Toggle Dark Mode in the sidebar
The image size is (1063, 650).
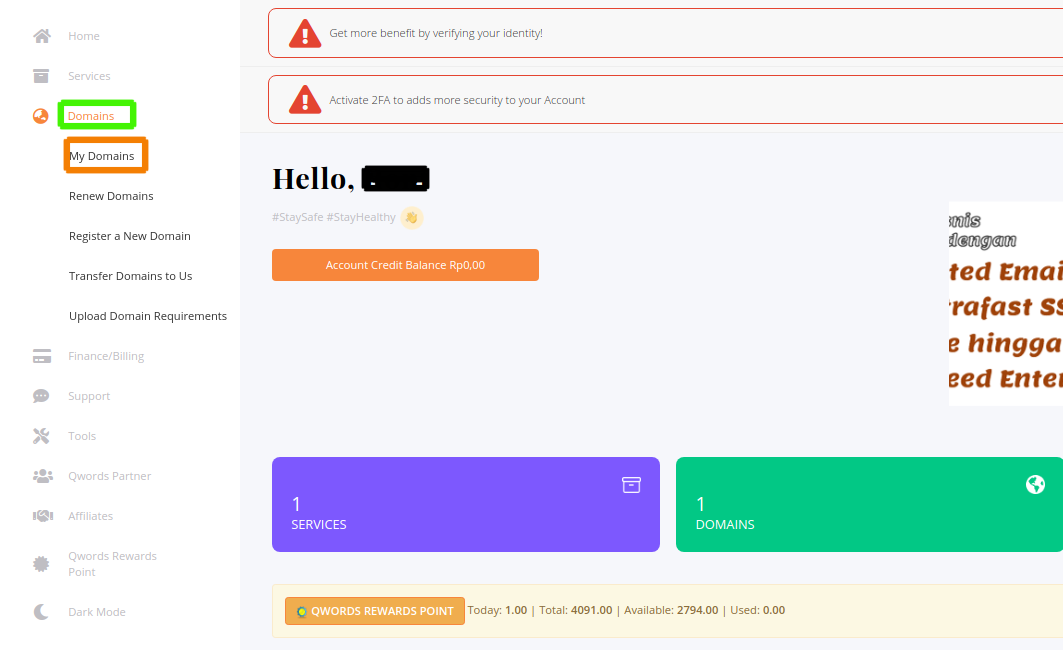click(41, 611)
